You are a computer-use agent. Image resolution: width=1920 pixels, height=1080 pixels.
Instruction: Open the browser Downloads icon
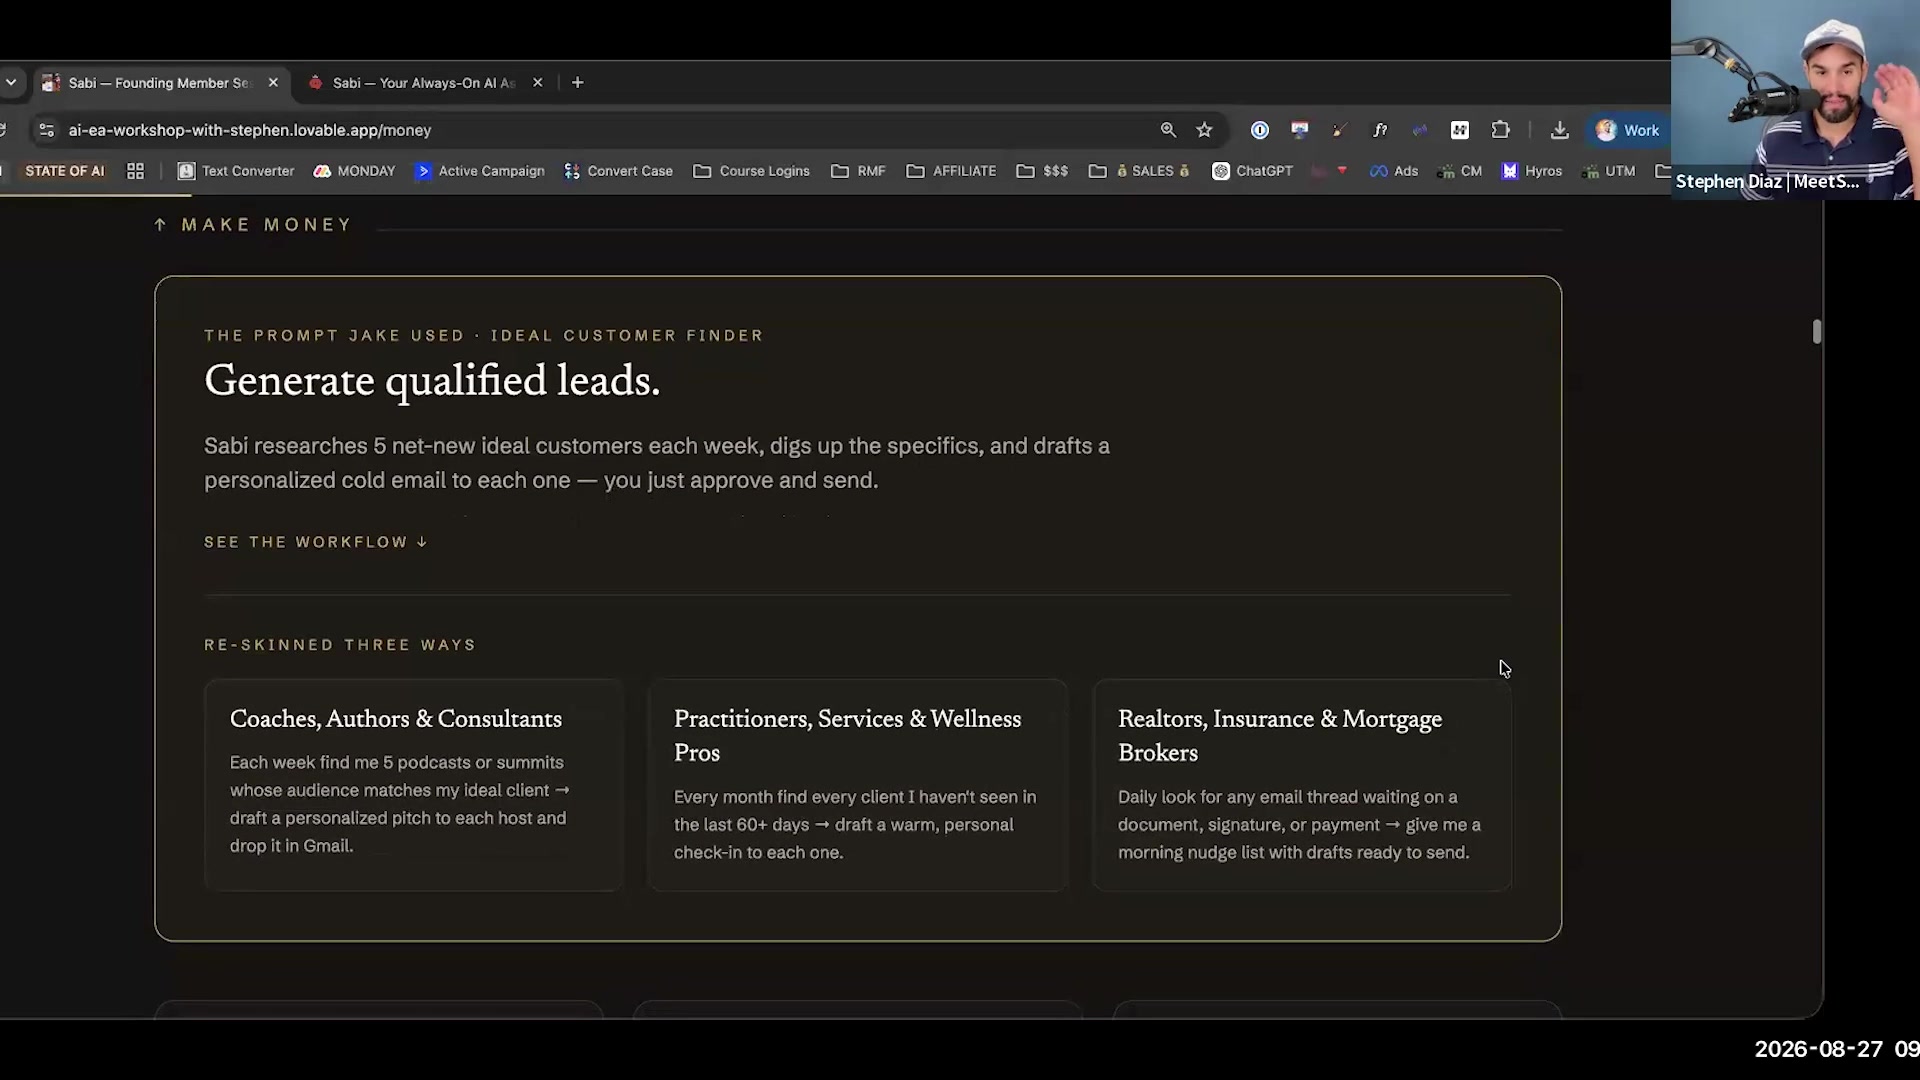1560,130
